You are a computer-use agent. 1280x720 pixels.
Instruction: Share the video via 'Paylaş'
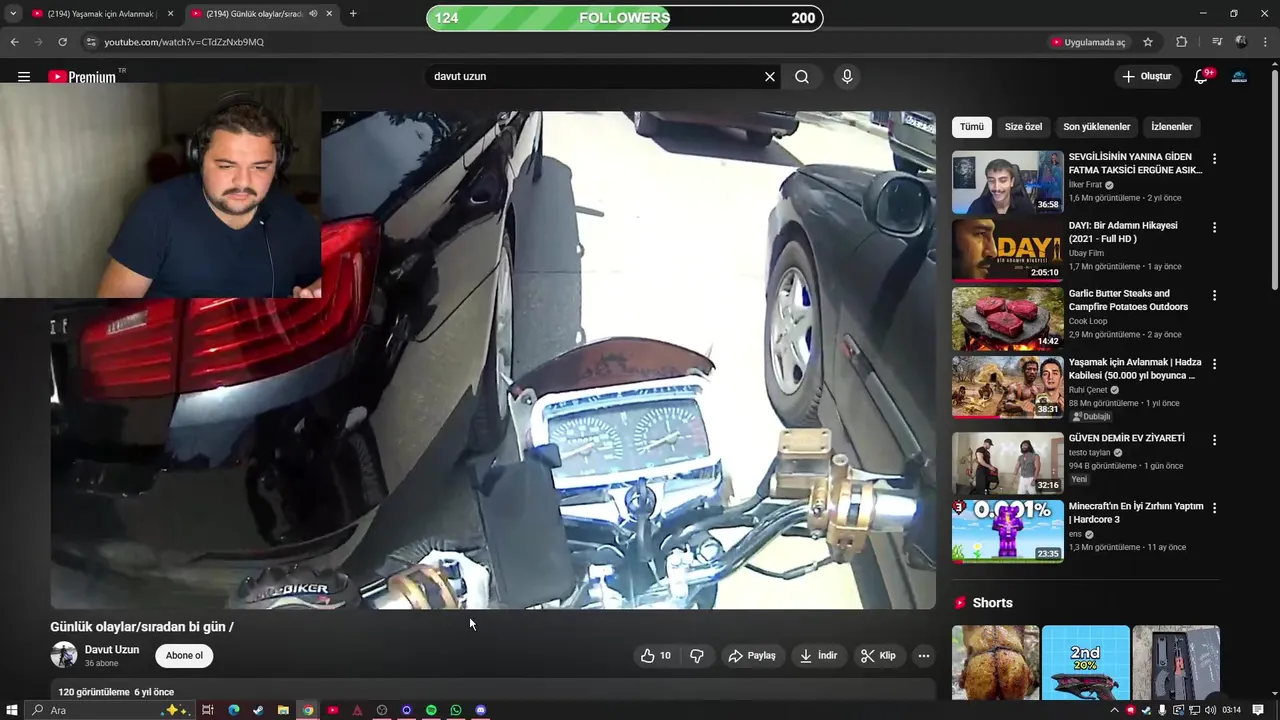(x=752, y=656)
